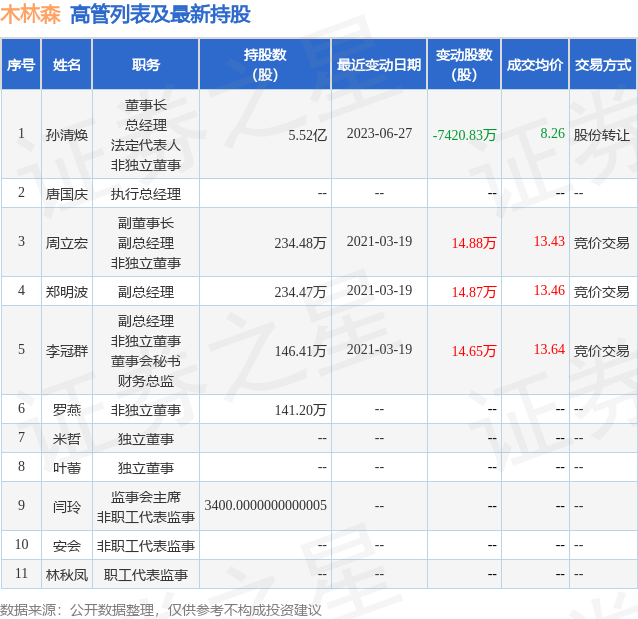Select the name 米哲
The width and height of the screenshot is (638, 619).
(x=67, y=439)
